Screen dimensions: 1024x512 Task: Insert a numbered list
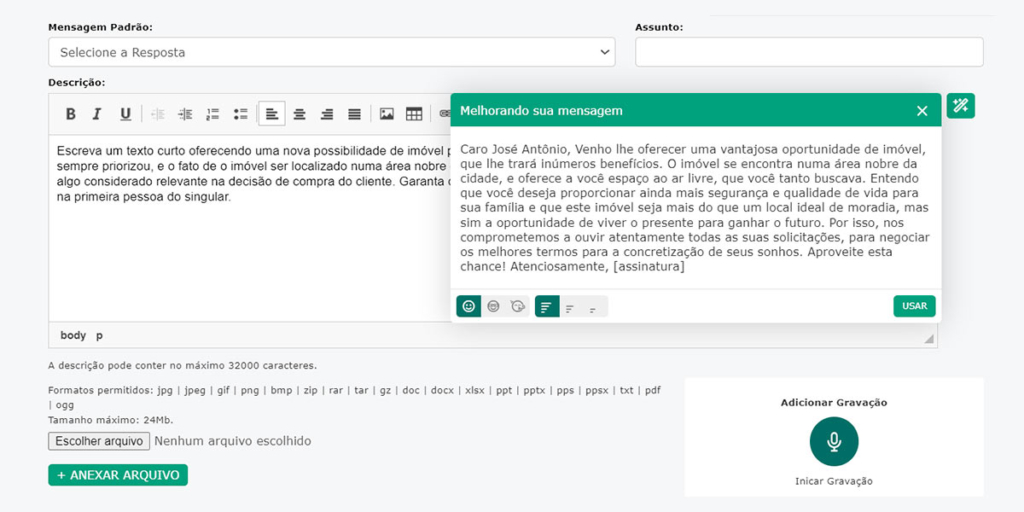[213, 114]
